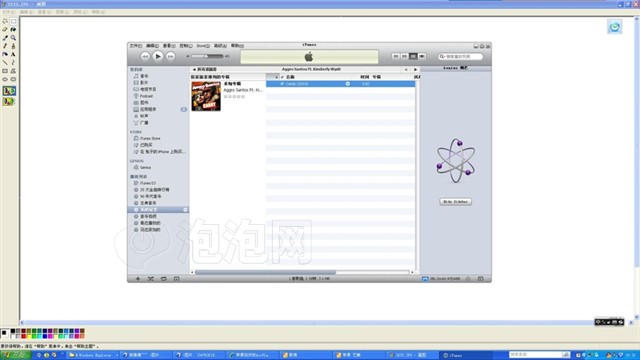Select the Text tool in Paint
The image size is (640, 360).
(13, 54)
